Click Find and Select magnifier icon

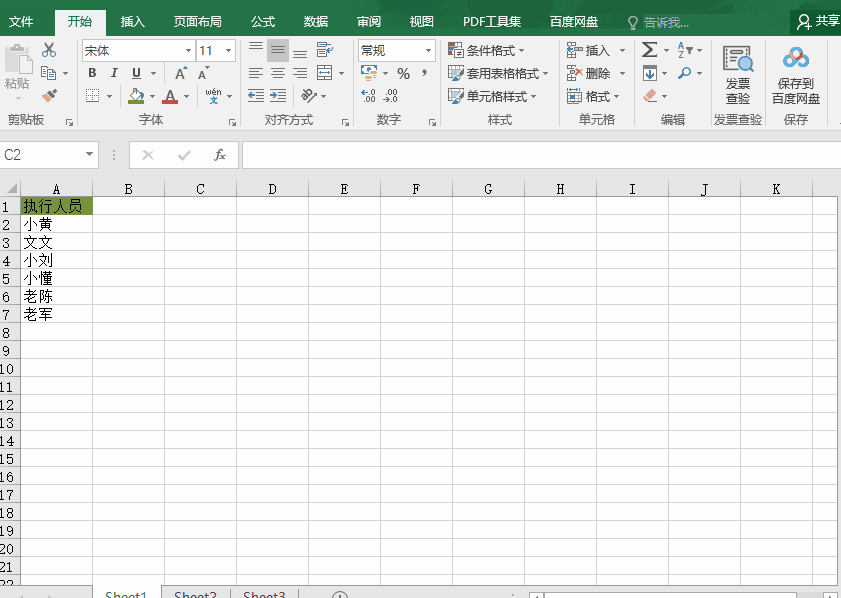[x=685, y=73]
